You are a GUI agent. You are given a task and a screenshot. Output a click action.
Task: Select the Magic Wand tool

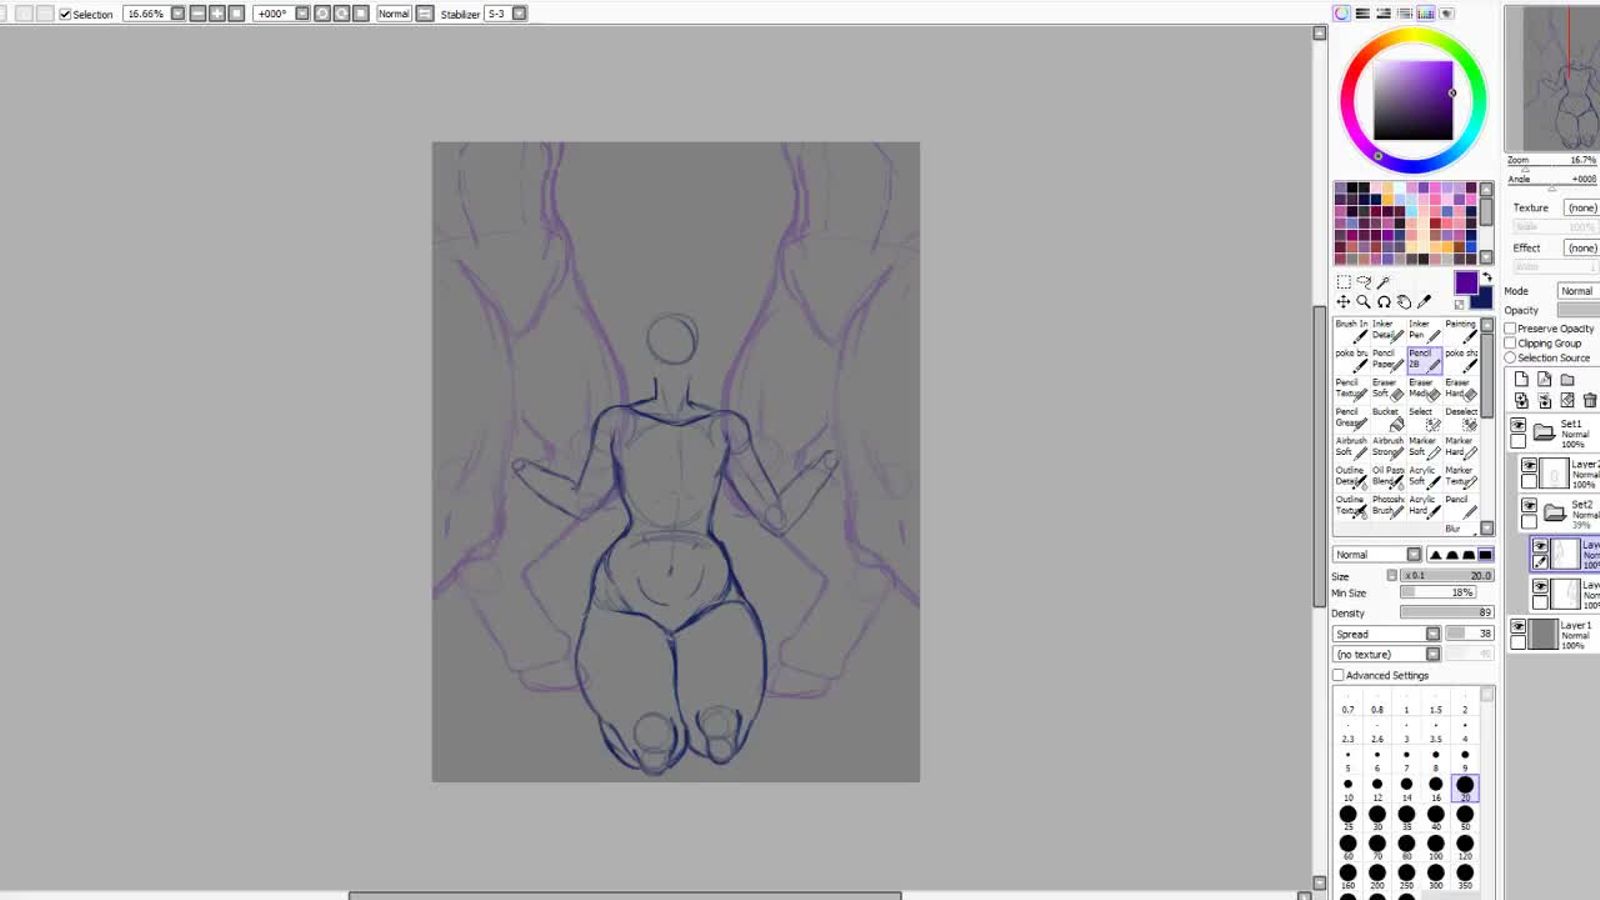(1384, 282)
